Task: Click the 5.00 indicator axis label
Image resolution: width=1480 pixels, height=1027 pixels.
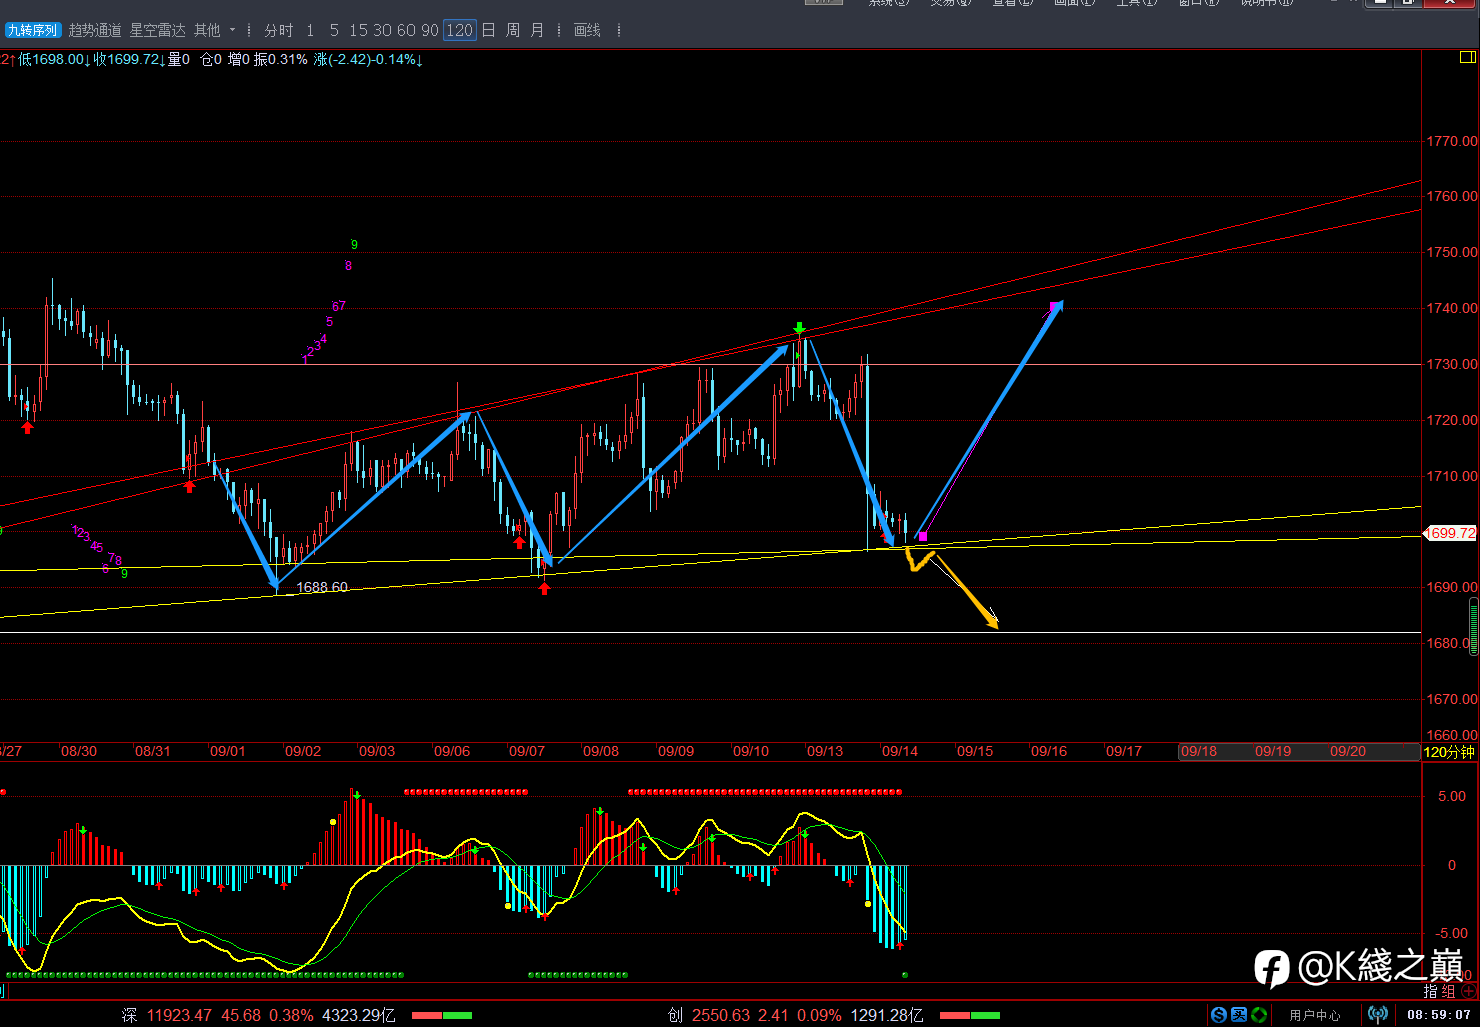Action: (1451, 796)
